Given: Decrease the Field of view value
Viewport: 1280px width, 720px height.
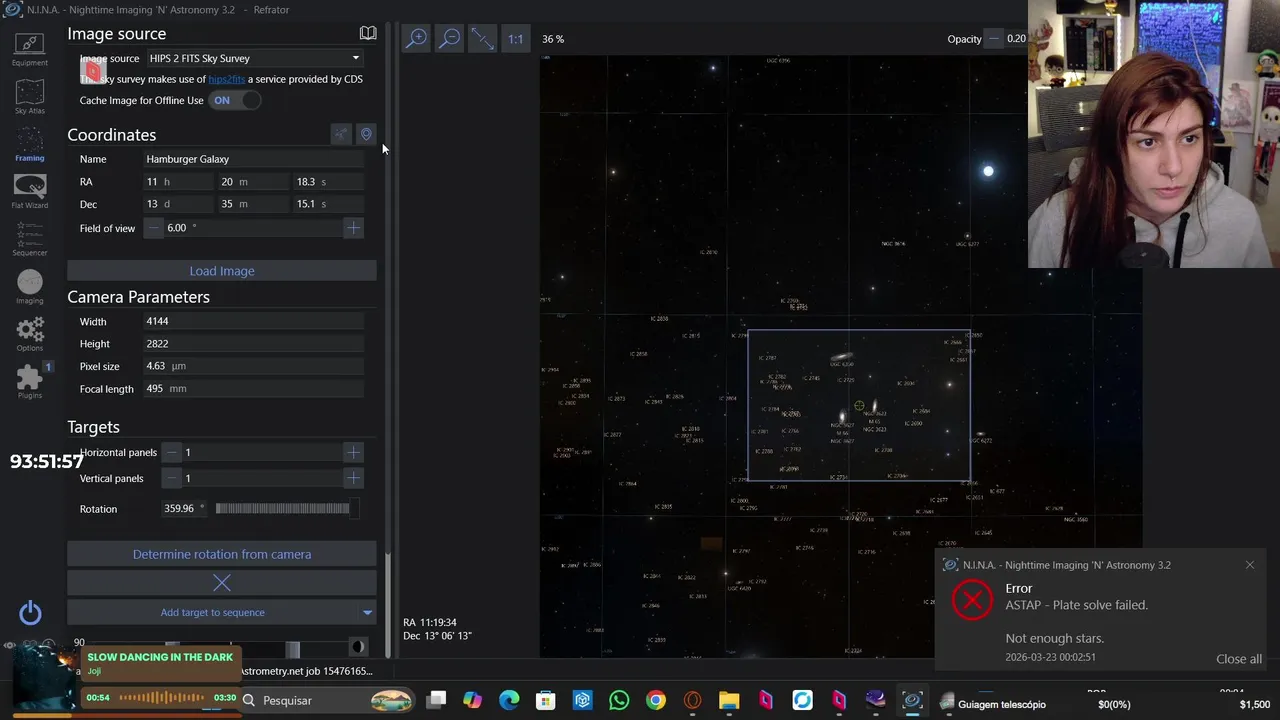Looking at the screenshot, I should pyautogui.click(x=154, y=228).
